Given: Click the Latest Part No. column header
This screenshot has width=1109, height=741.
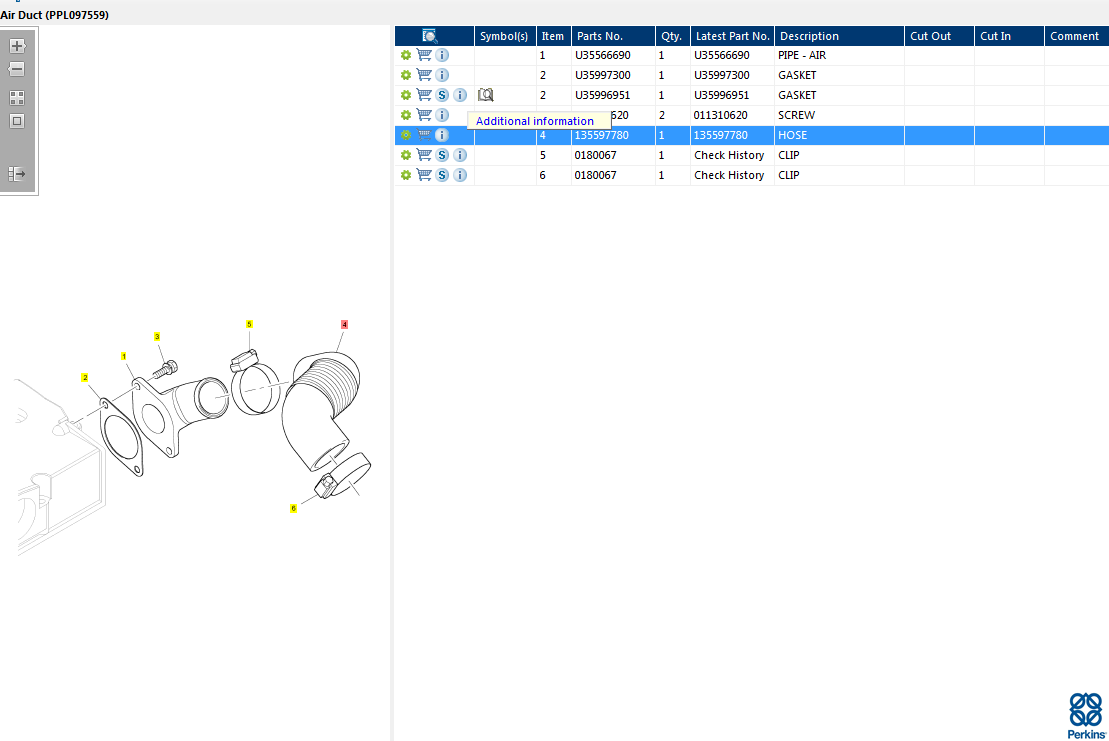Looking at the screenshot, I should [732, 36].
